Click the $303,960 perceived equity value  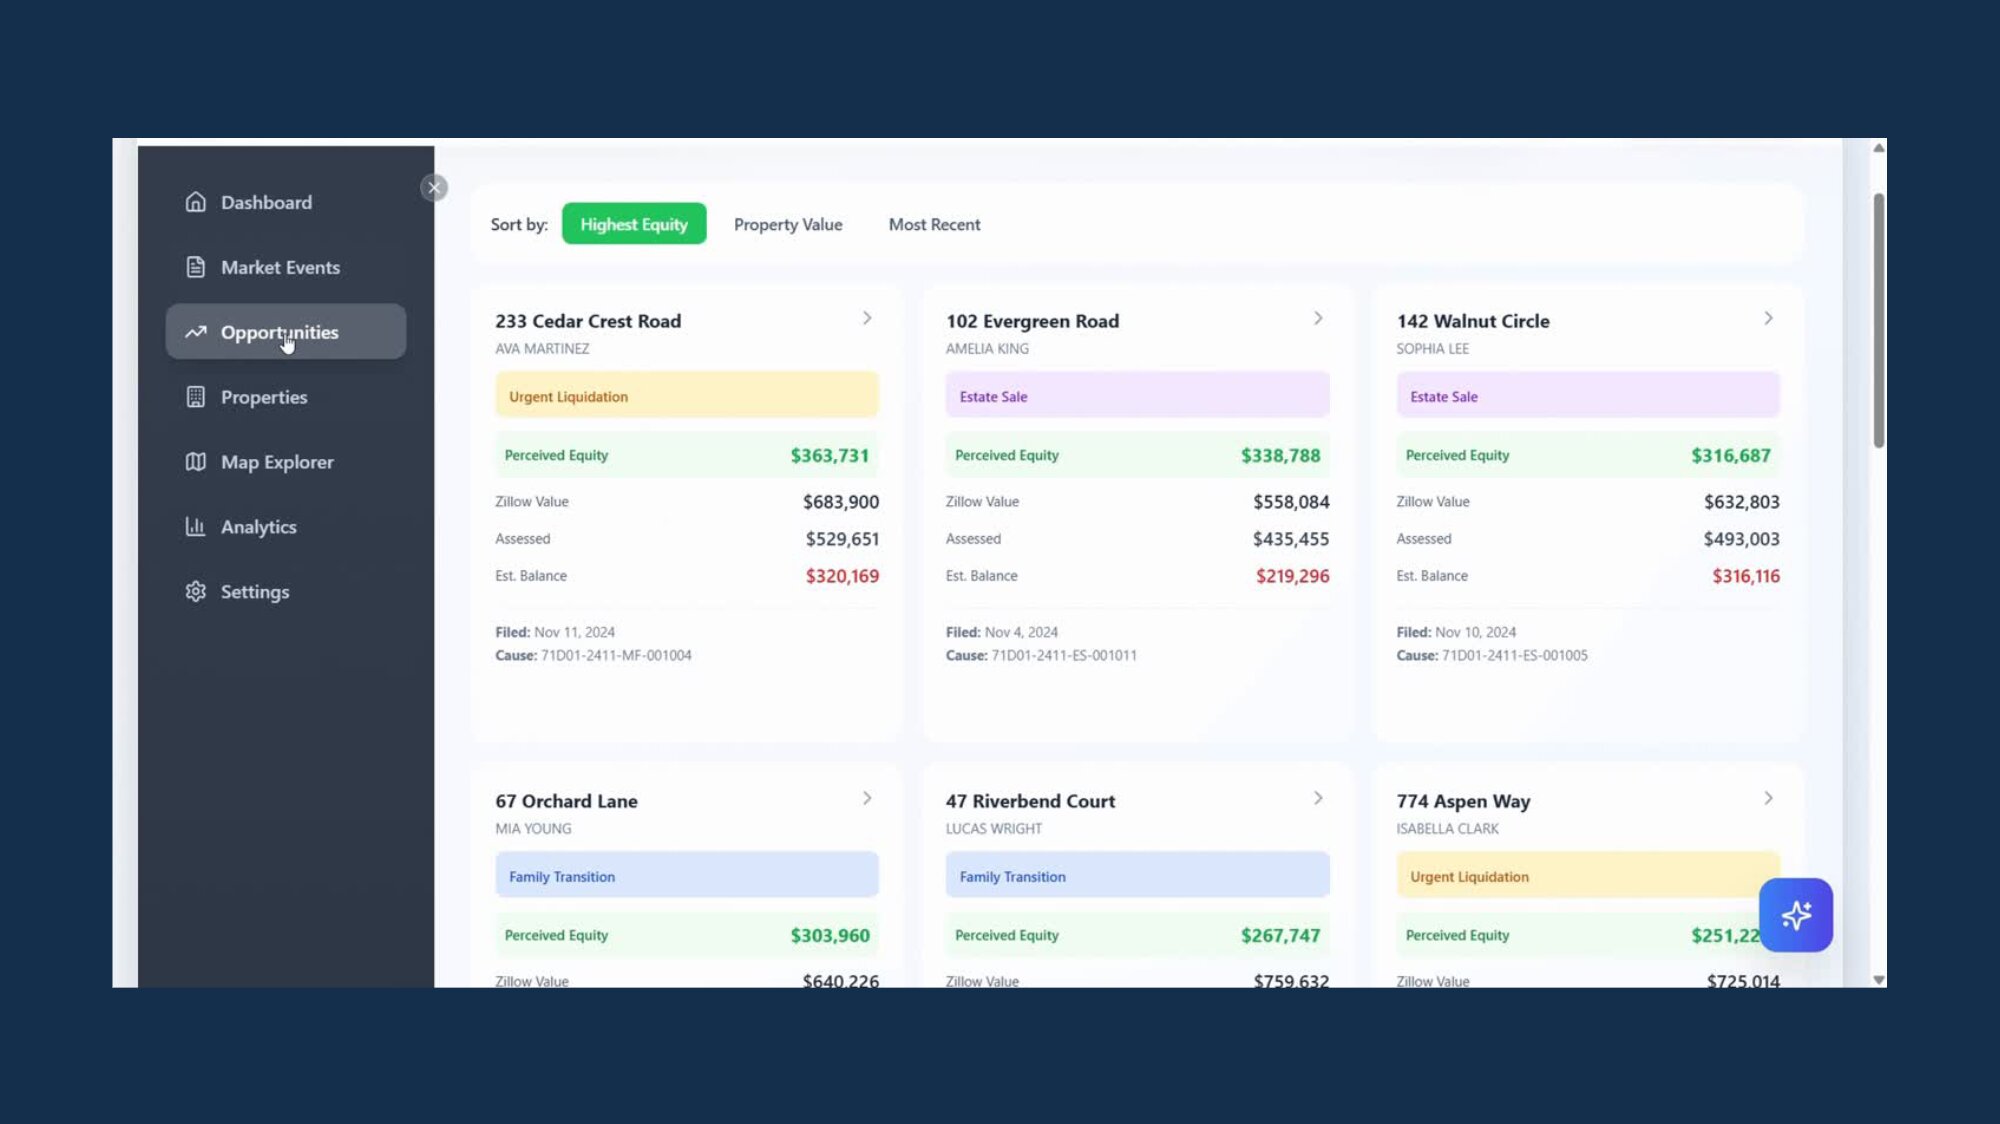coord(830,935)
